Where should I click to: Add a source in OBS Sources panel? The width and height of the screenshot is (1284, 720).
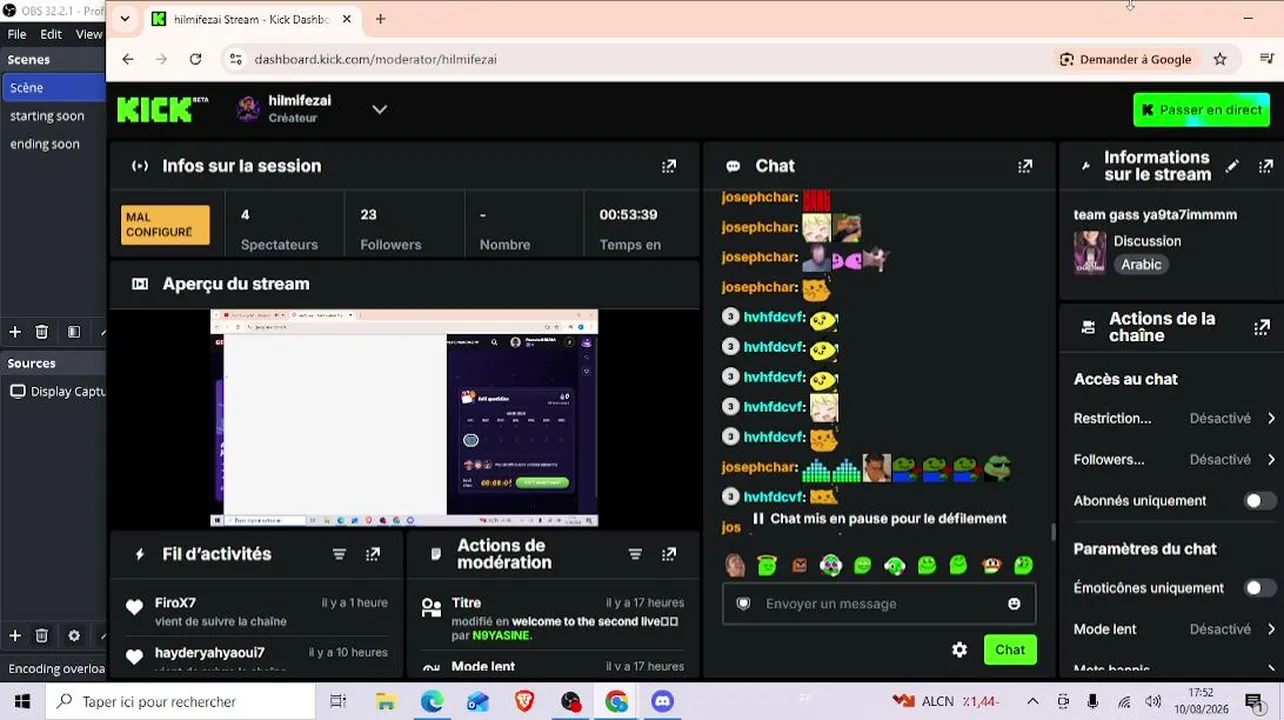click(15, 636)
